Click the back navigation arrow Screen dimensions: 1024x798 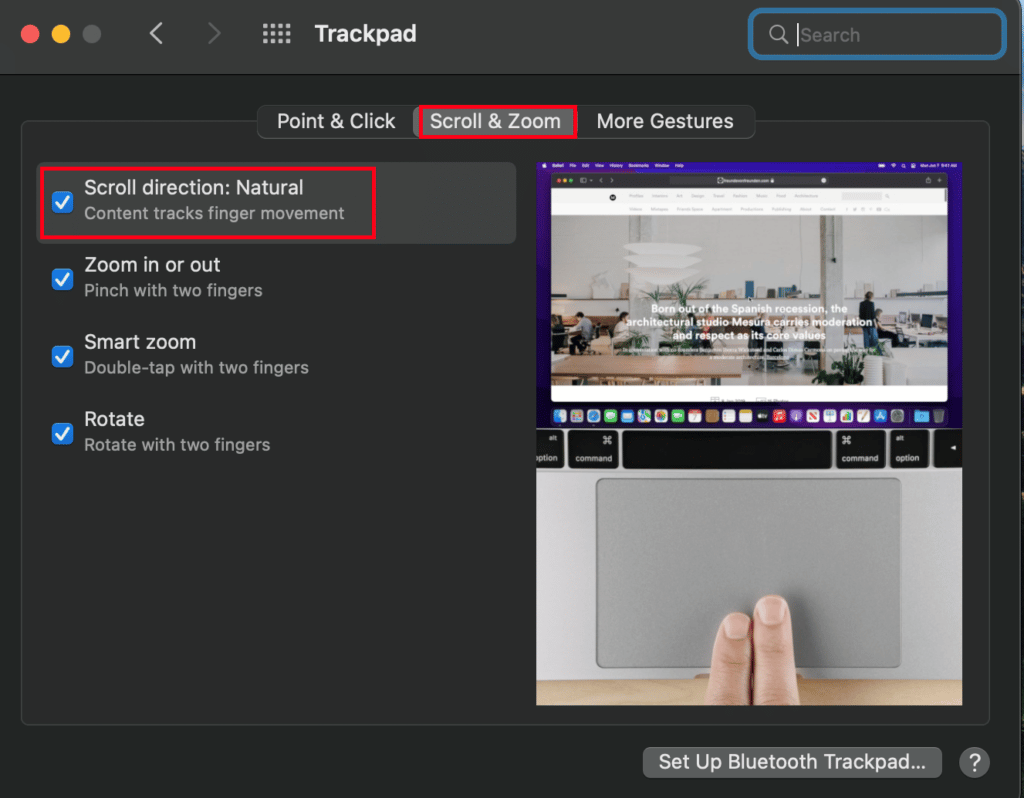(157, 32)
